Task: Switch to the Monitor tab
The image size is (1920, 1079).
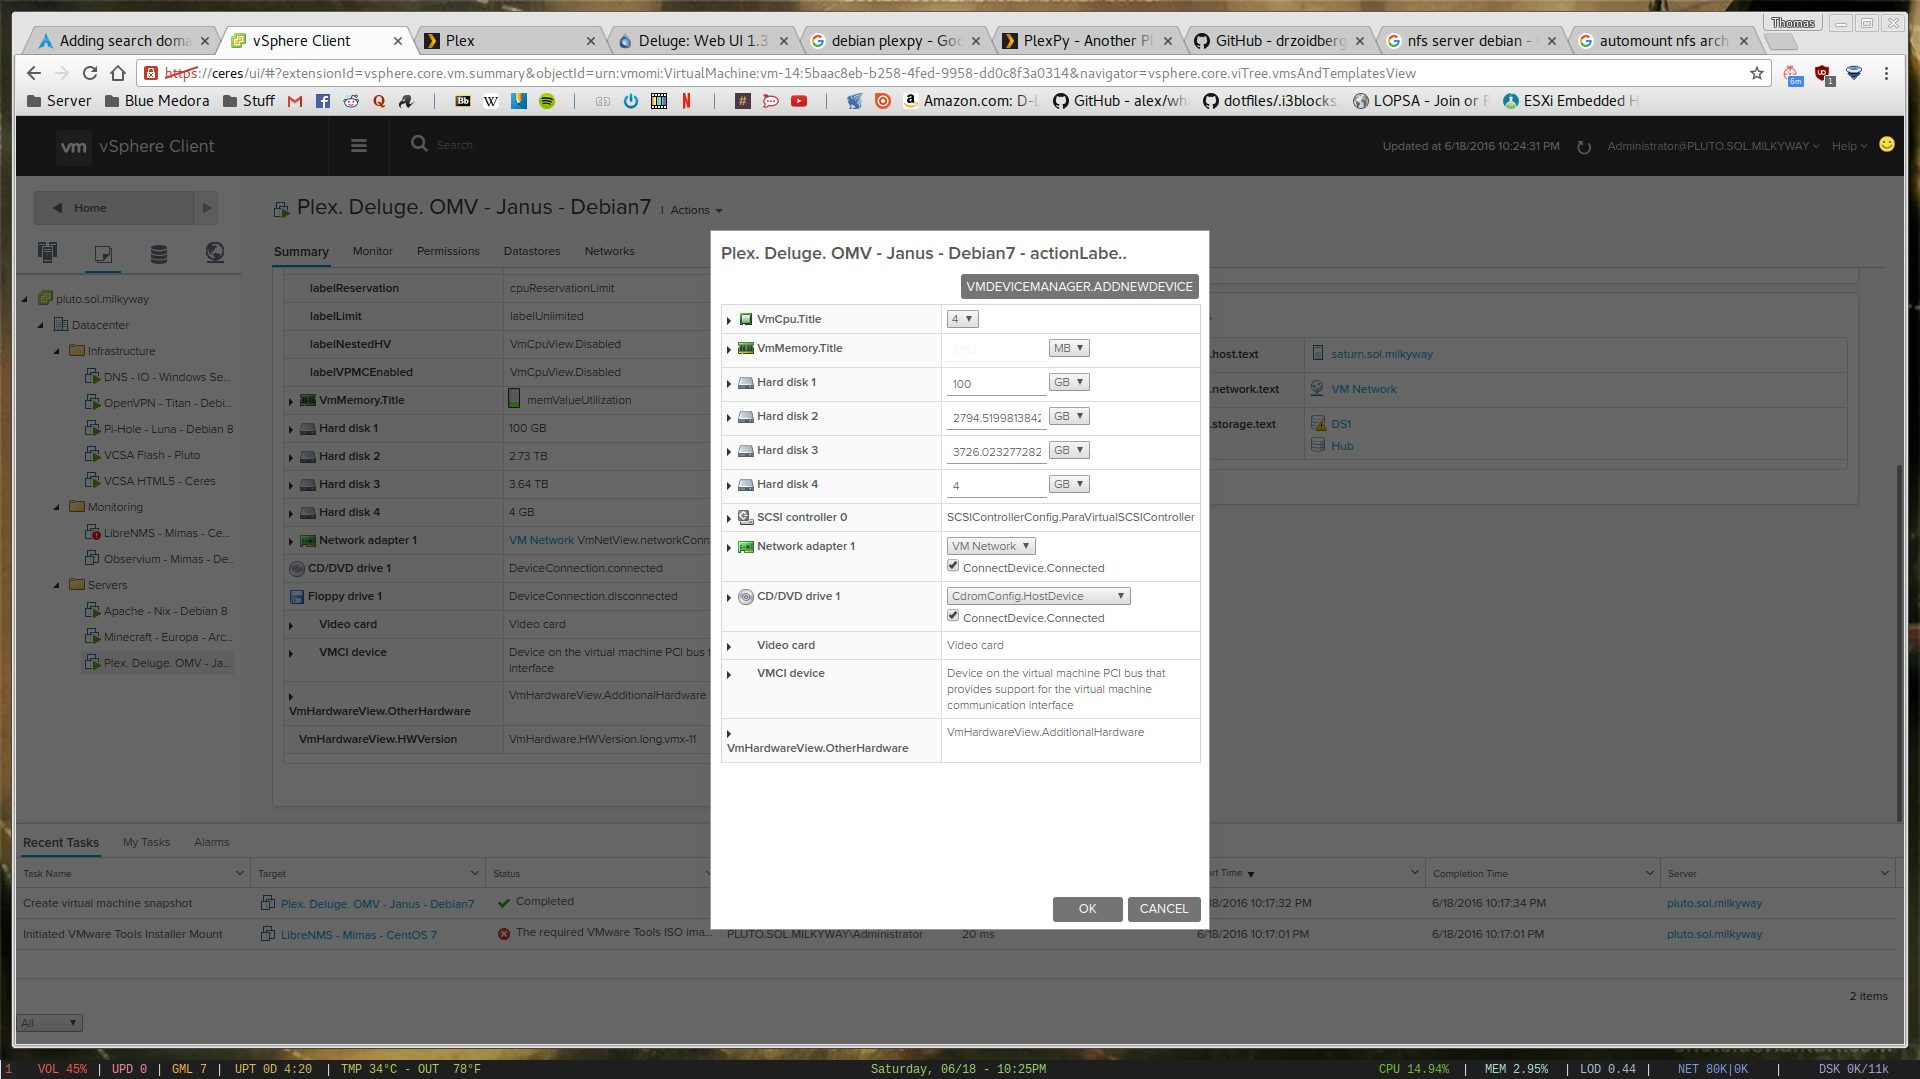Action: point(372,251)
